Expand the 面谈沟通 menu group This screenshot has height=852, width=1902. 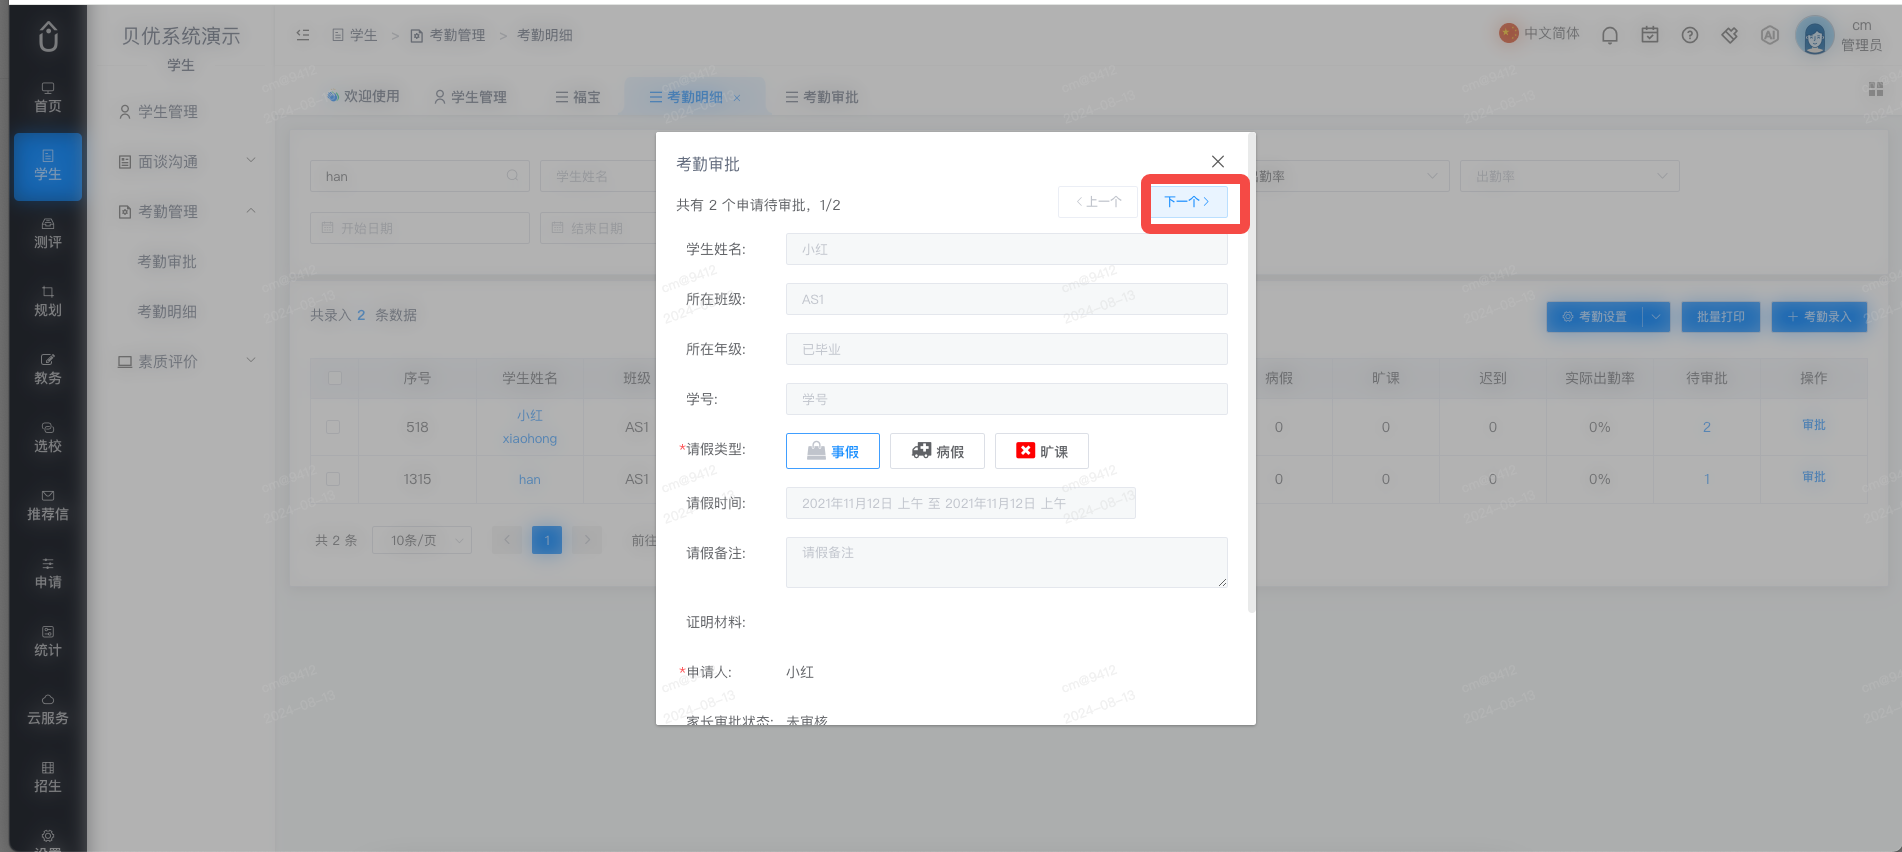pos(187,161)
